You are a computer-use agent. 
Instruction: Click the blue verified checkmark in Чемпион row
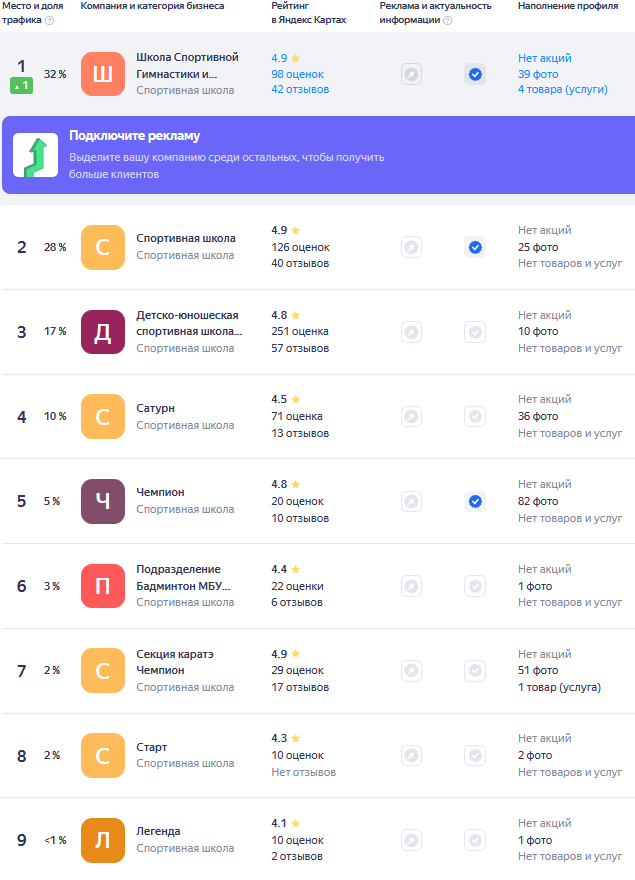click(475, 501)
